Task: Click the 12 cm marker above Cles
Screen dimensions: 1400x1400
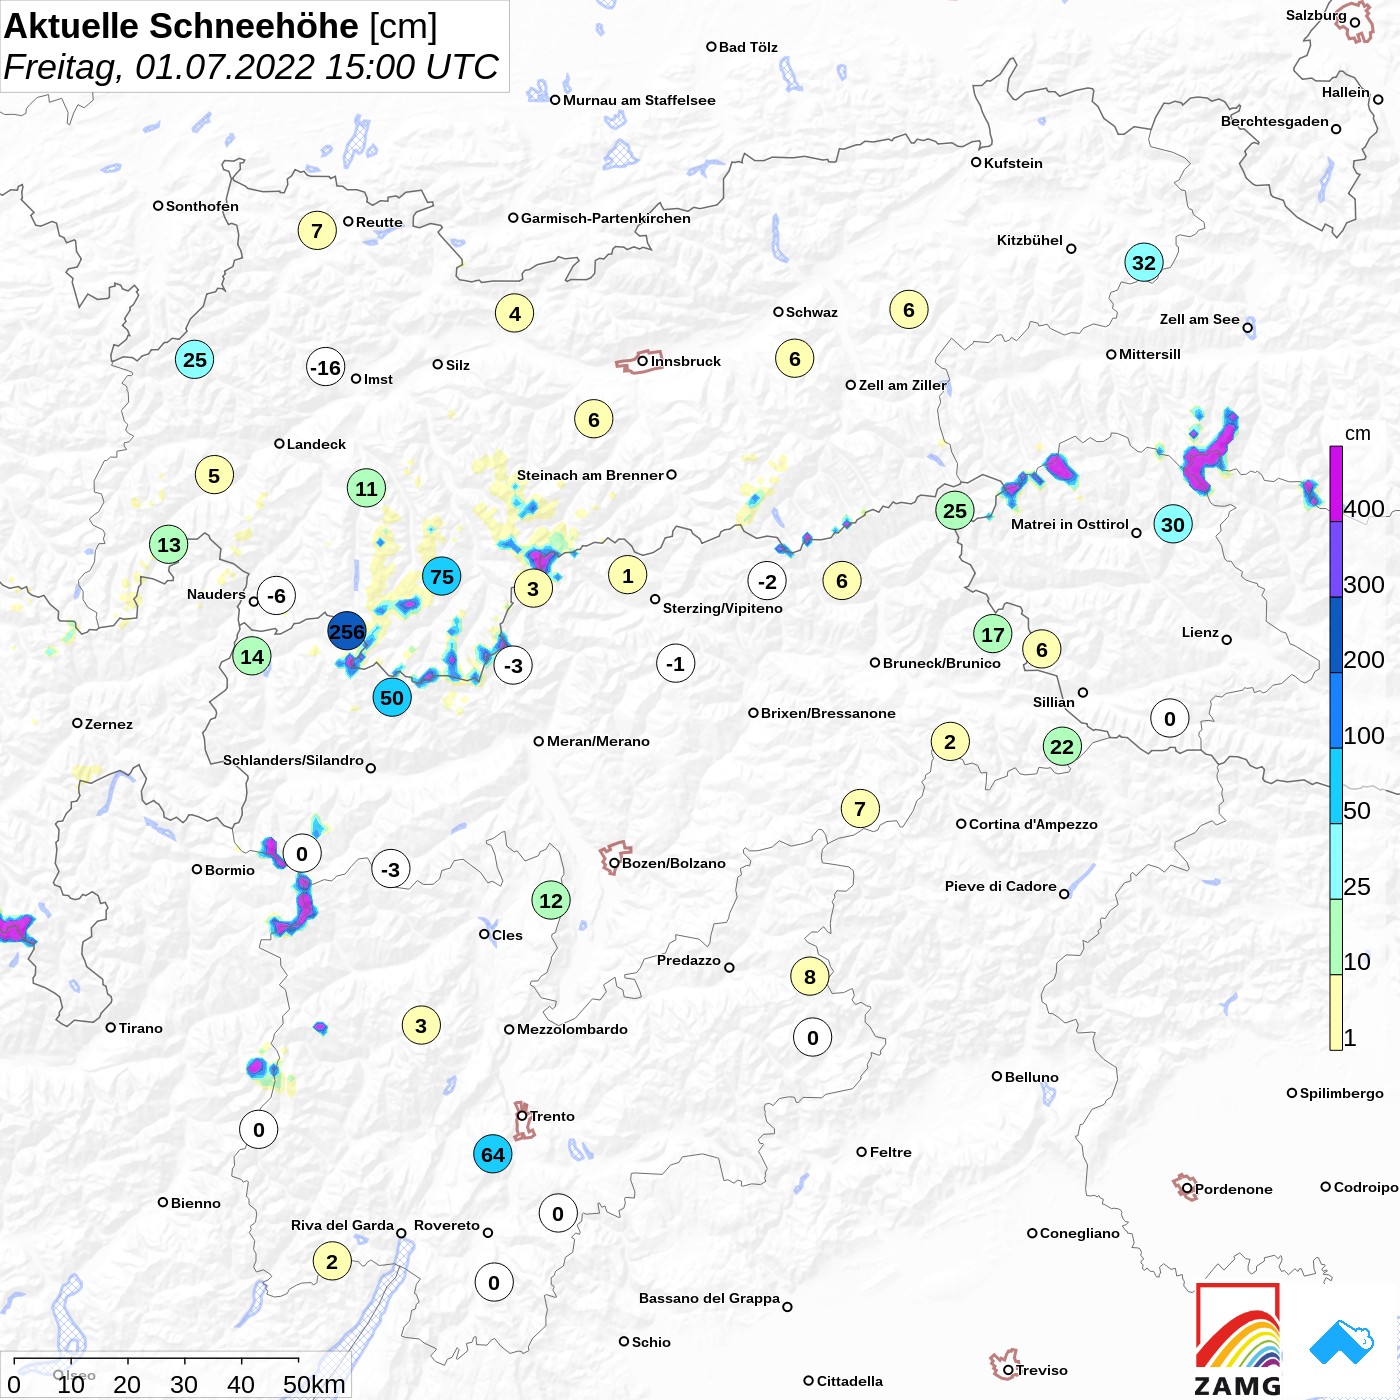Action: point(551,901)
